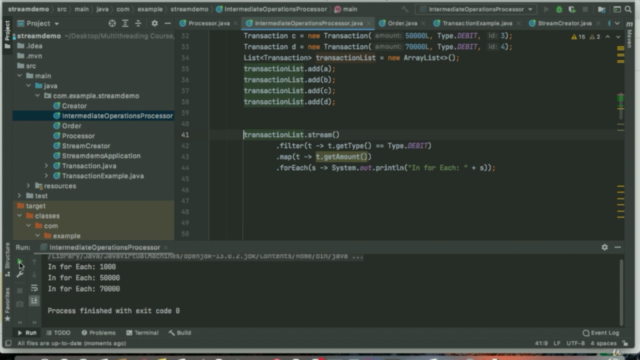
Task: Toggle soft-wrap icon in Run console
Action: click(34, 288)
